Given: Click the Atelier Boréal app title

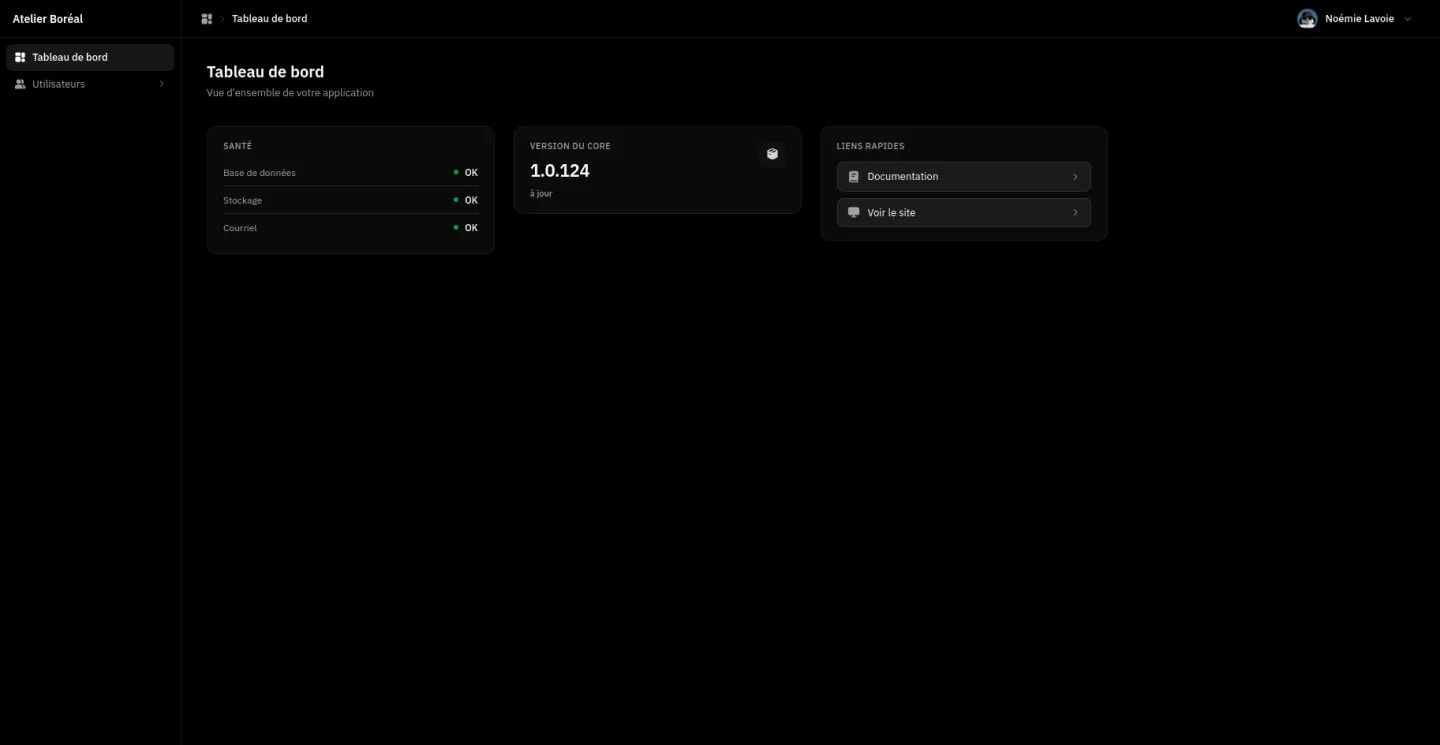Looking at the screenshot, I should tap(48, 19).
